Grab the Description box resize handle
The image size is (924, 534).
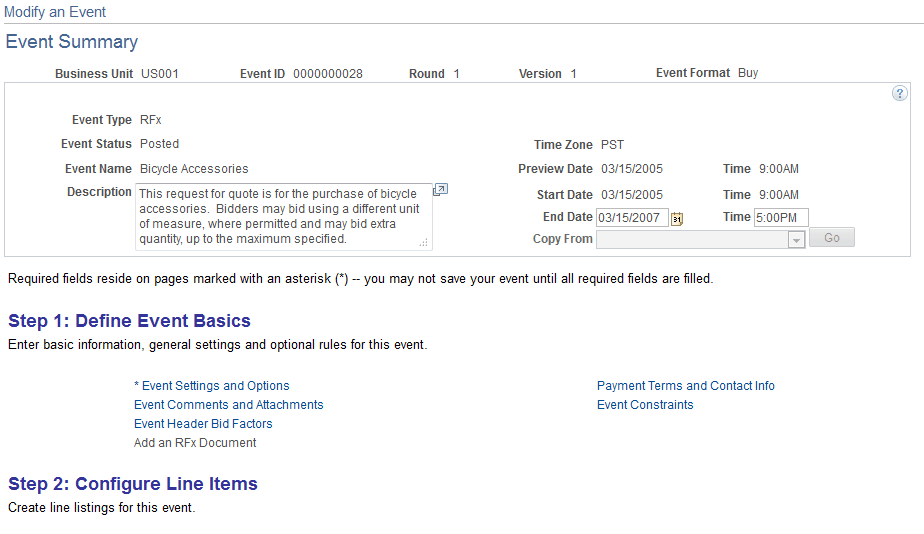coord(424,243)
